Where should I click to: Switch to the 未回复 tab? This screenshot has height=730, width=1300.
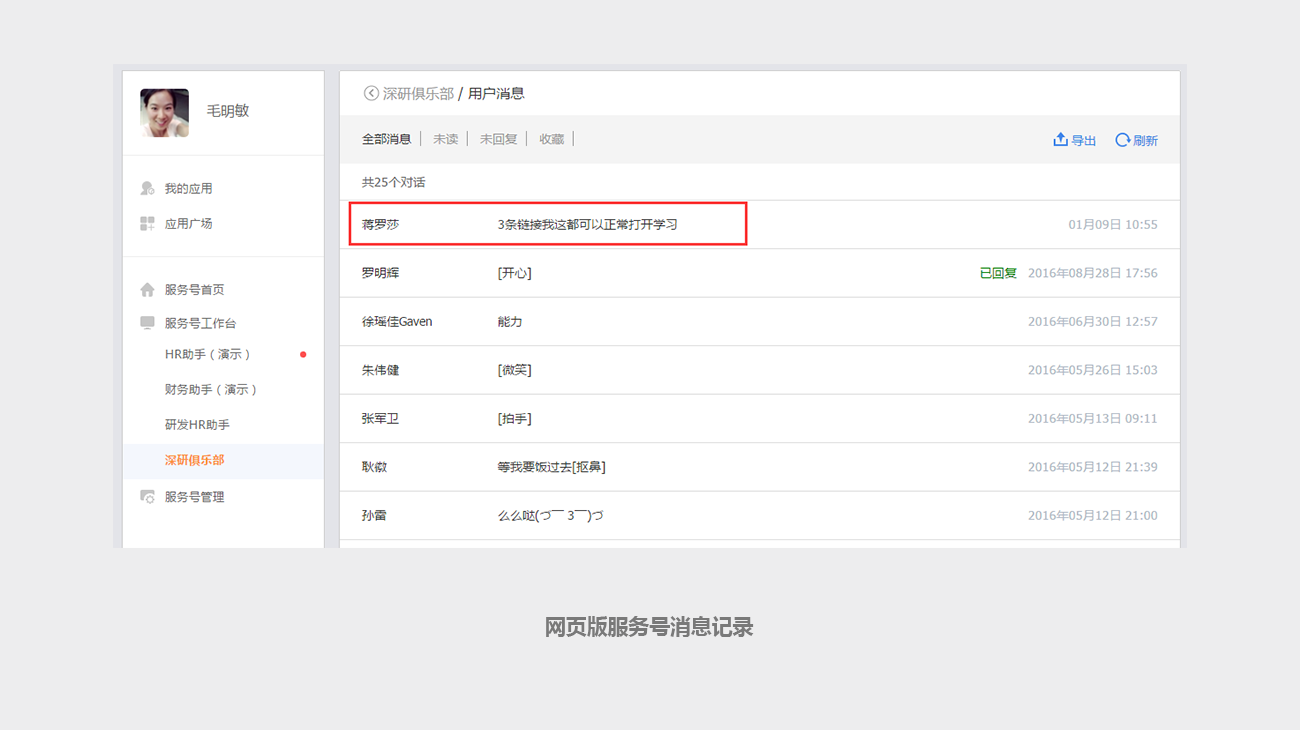tap(498, 140)
